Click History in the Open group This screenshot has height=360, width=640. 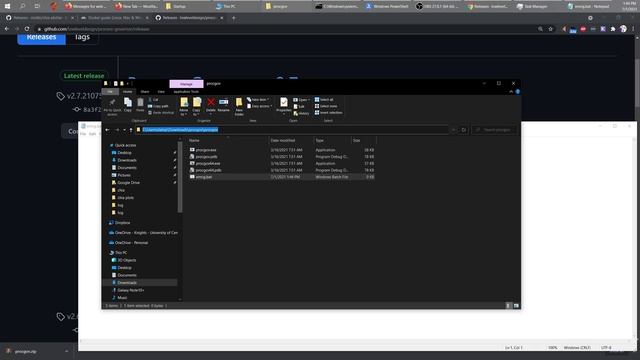(301, 113)
